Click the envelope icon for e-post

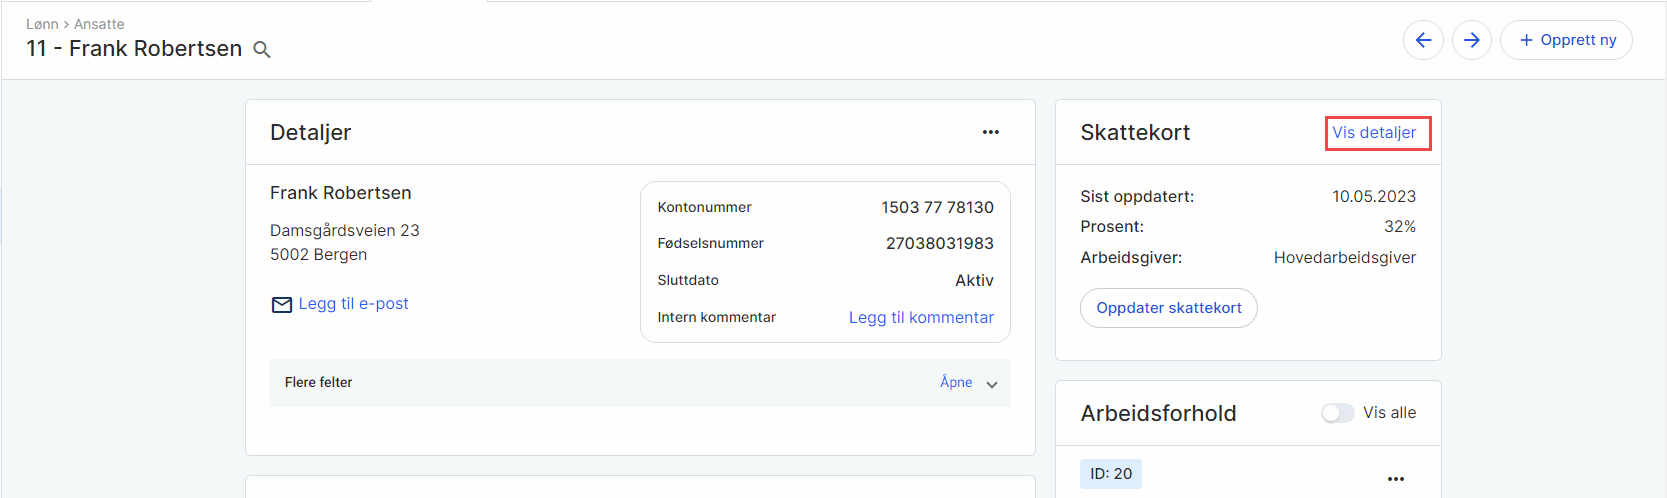point(282,304)
